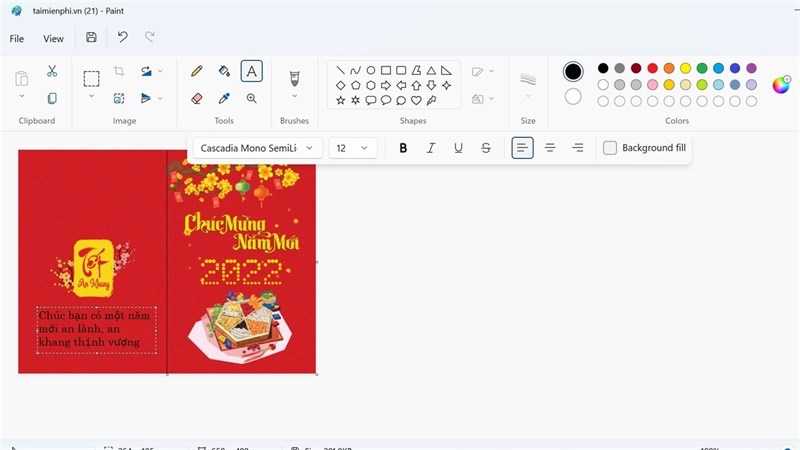Screen dimensions: 800x450
Task: Expand the Brushes dropdown arrow
Action: click(x=294, y=96)
